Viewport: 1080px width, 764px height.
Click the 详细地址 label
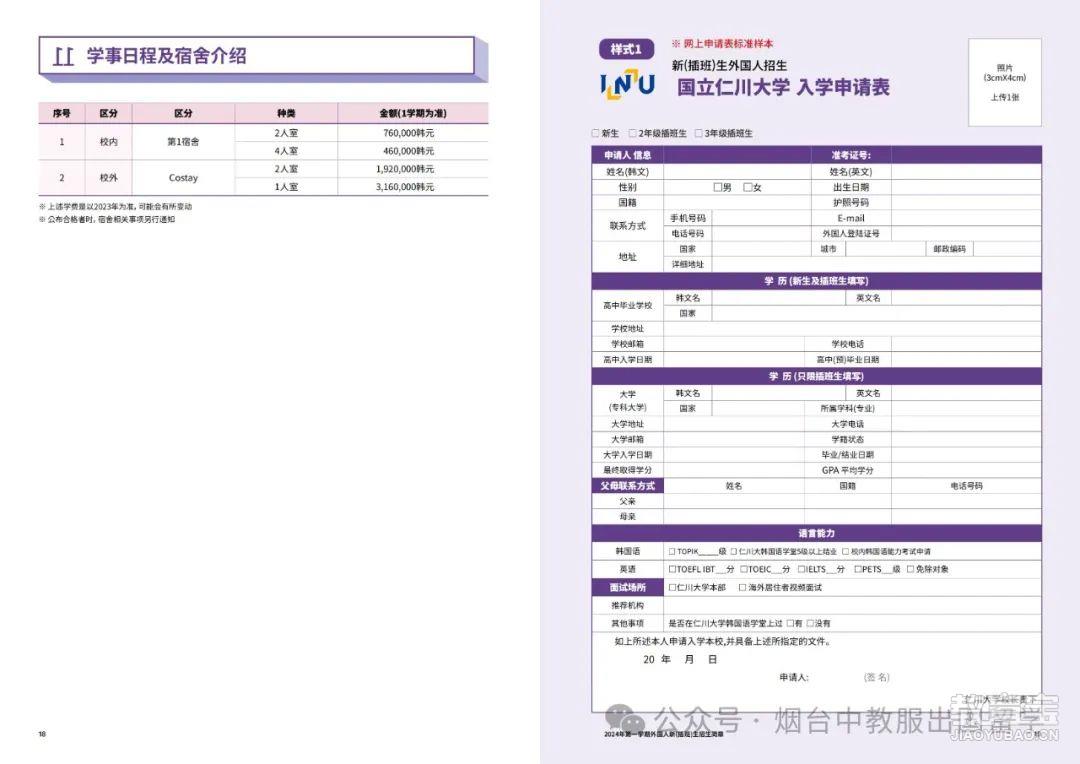(x=688, y=265)
